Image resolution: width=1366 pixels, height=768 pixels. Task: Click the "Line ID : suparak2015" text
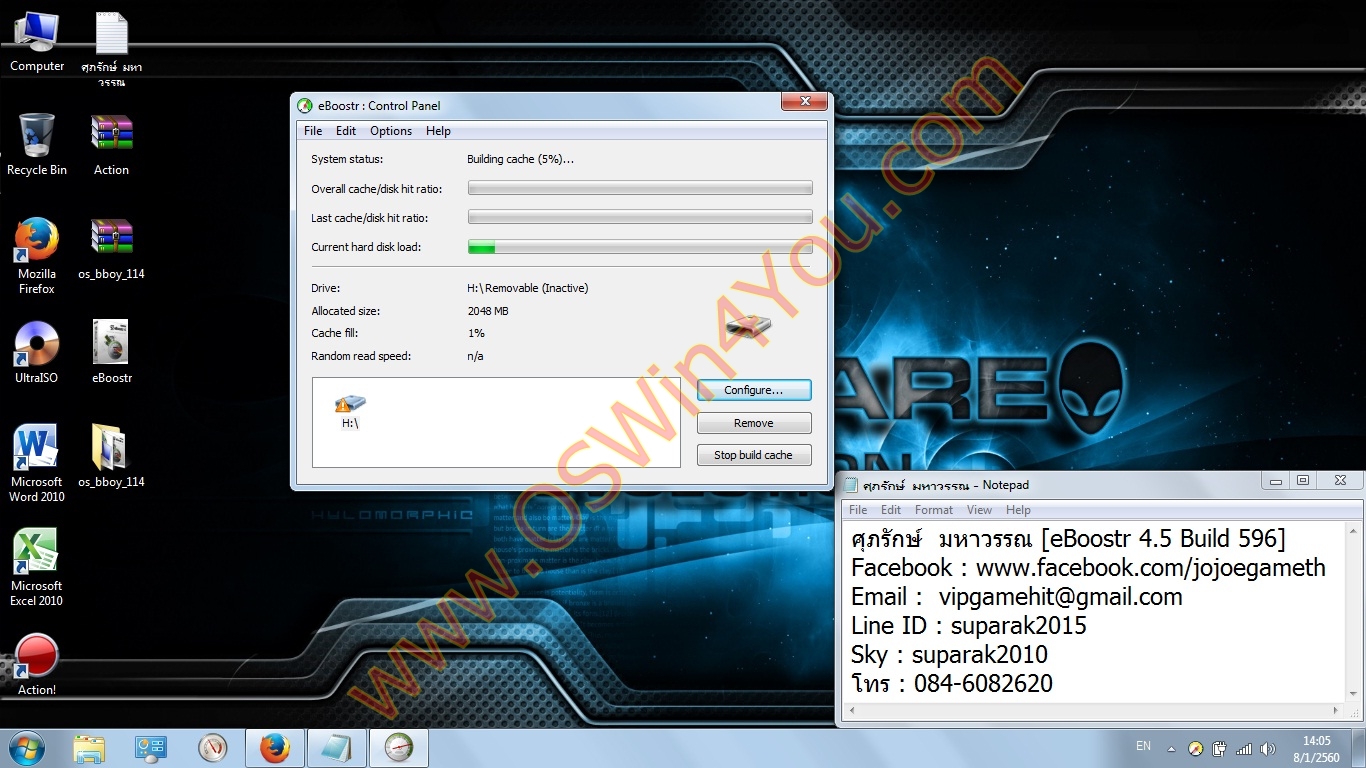[968, 626]
